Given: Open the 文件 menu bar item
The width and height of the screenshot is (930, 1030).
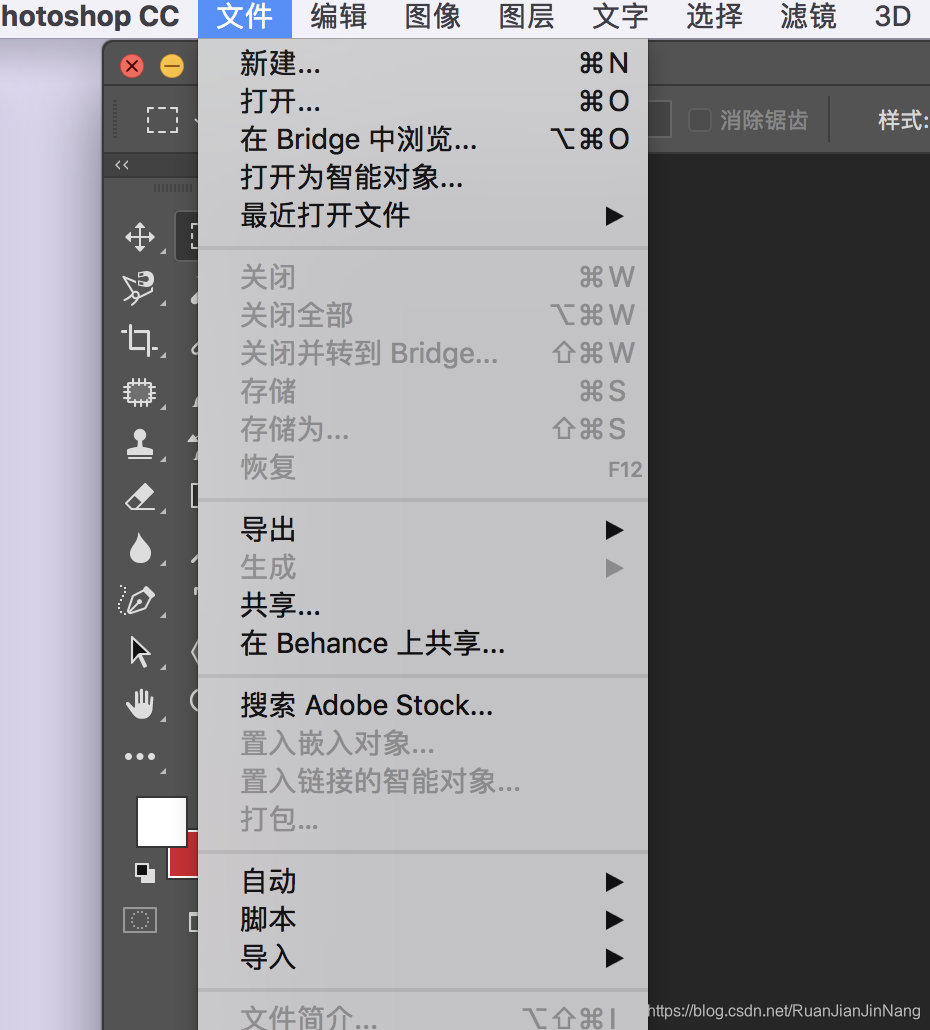Looking at the screenshot, I should [245, 16].
